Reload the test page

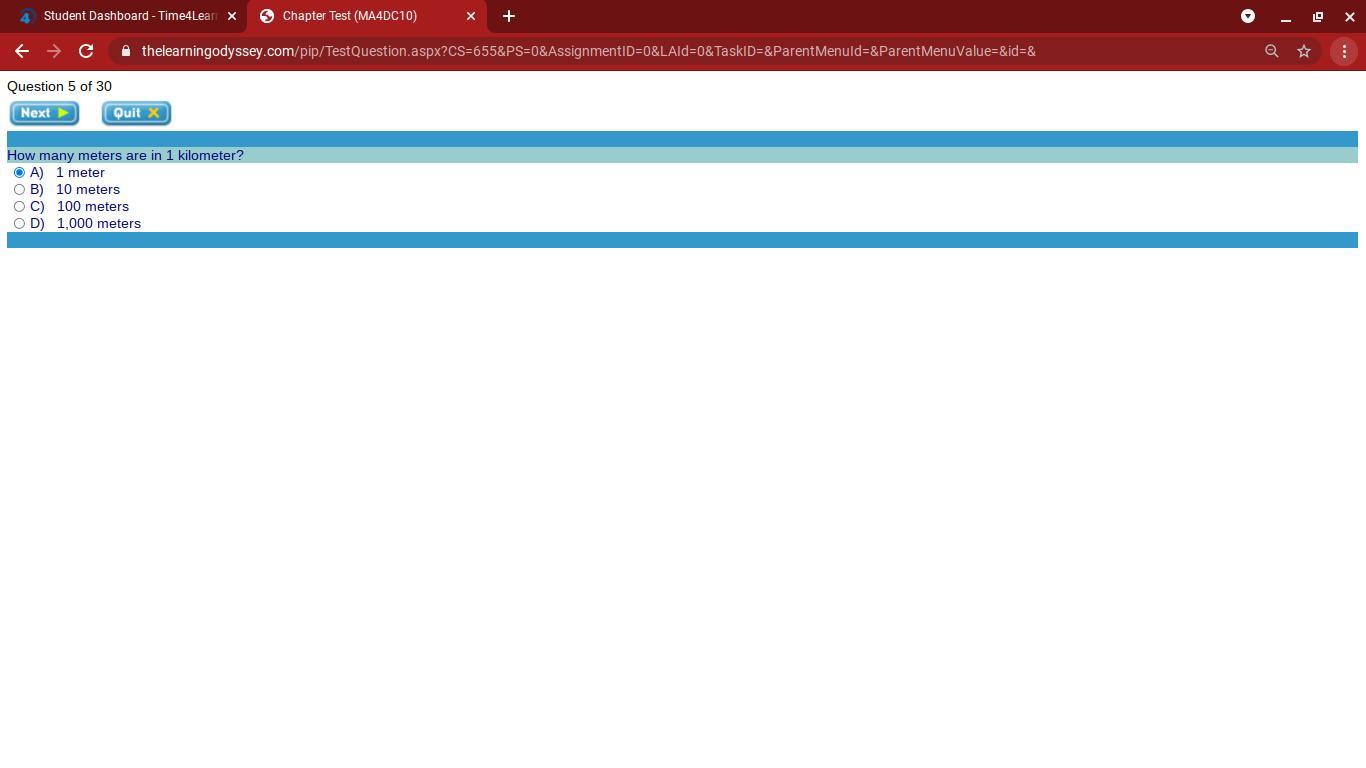tap(86, 51)
